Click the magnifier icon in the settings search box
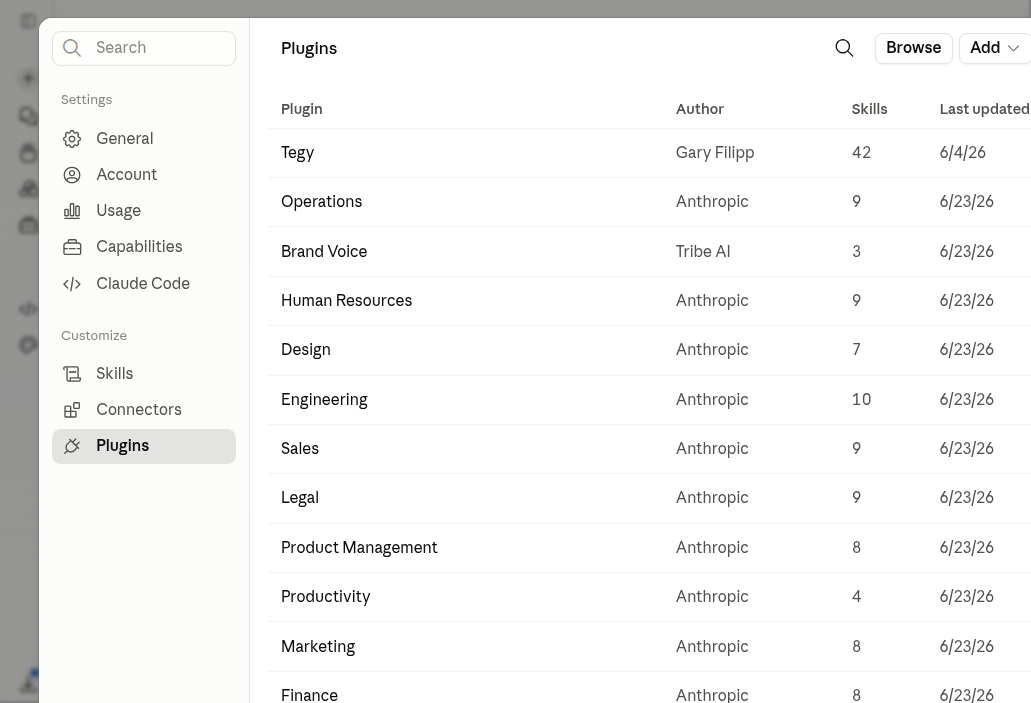 pyautogui.click(x=72, y=48)
